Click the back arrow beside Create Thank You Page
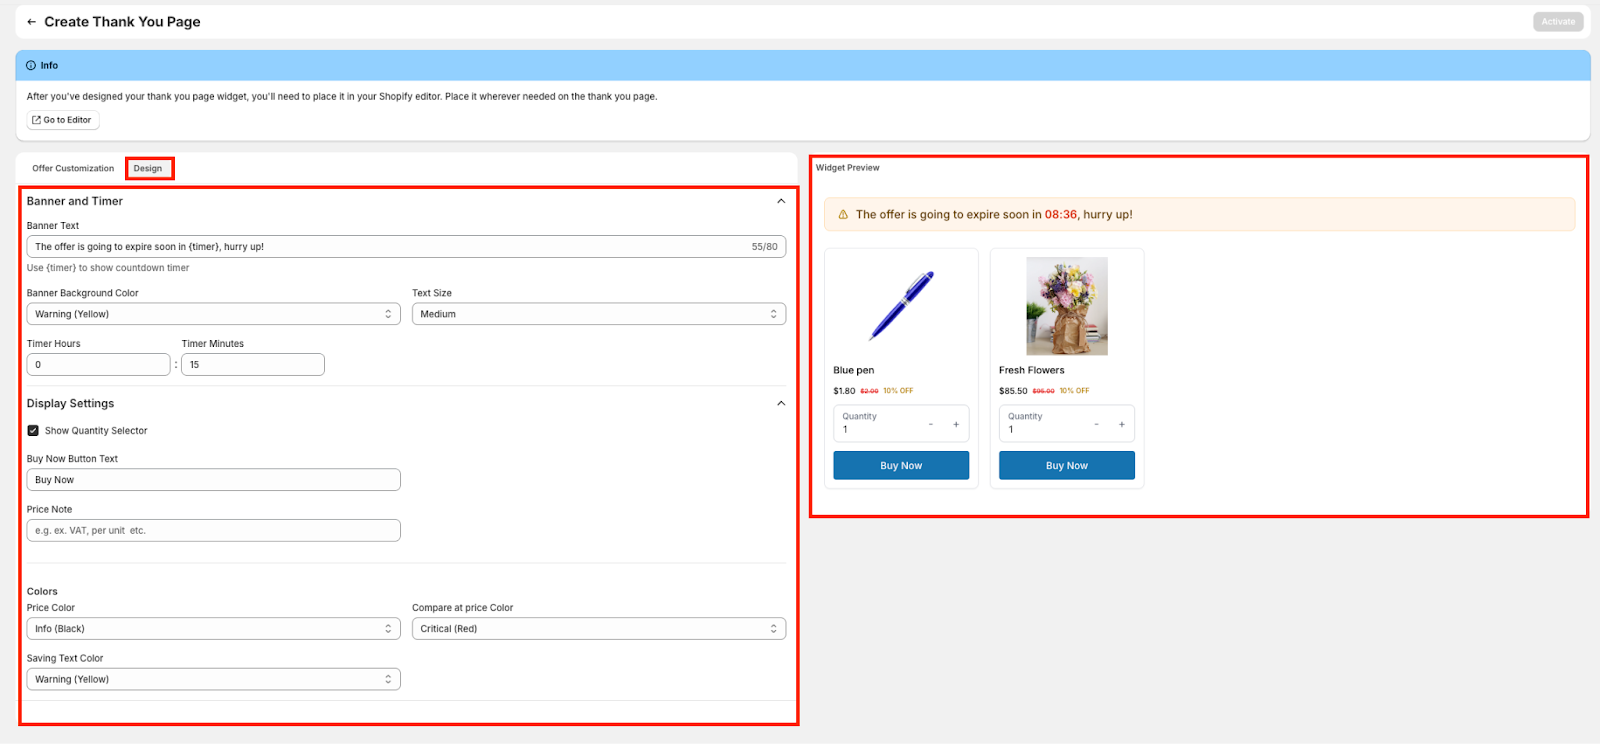1600x744 pixels. click(x=32, y=22)
